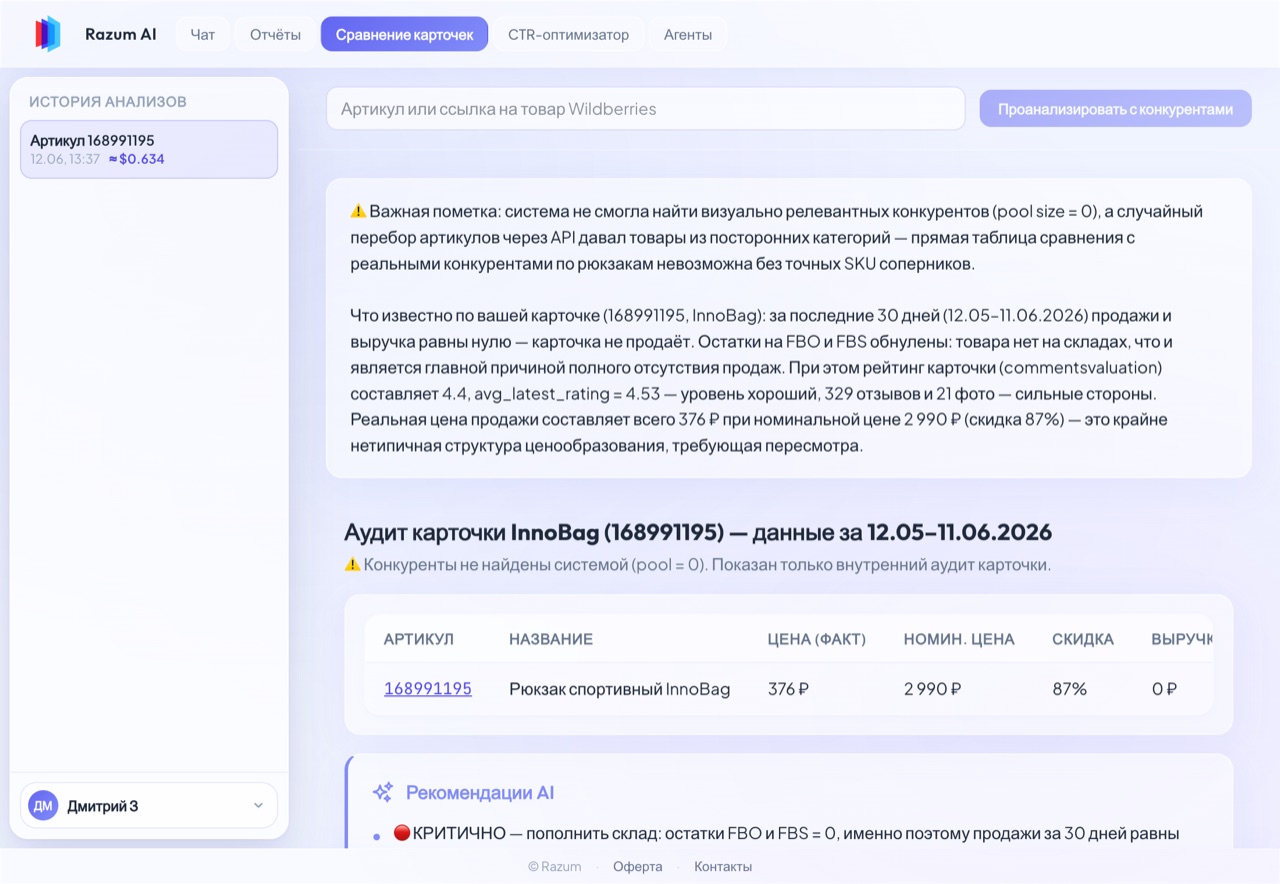Click the НОМИН. ЦЕНА column header

coord(959,638)
